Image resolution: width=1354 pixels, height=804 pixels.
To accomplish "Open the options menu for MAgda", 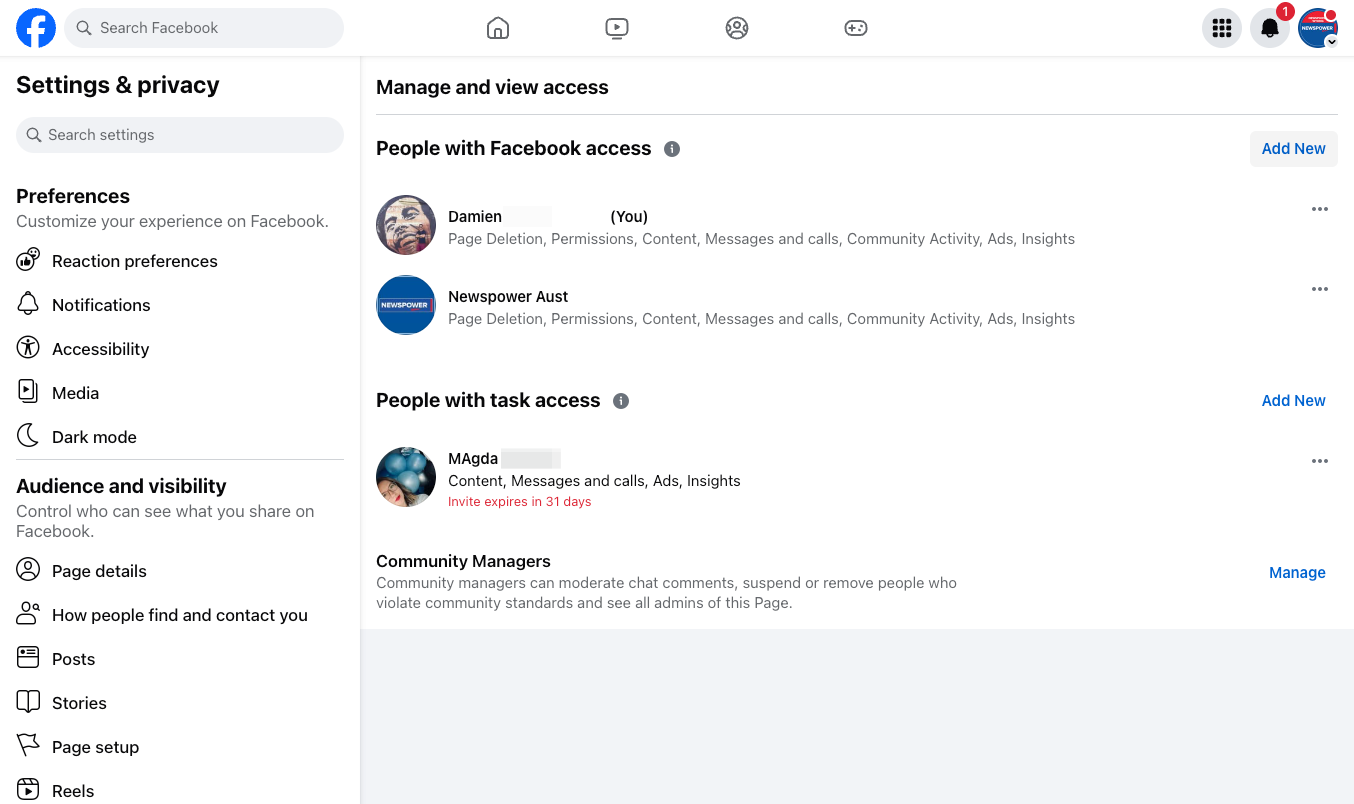I will tap(1320, 461).
